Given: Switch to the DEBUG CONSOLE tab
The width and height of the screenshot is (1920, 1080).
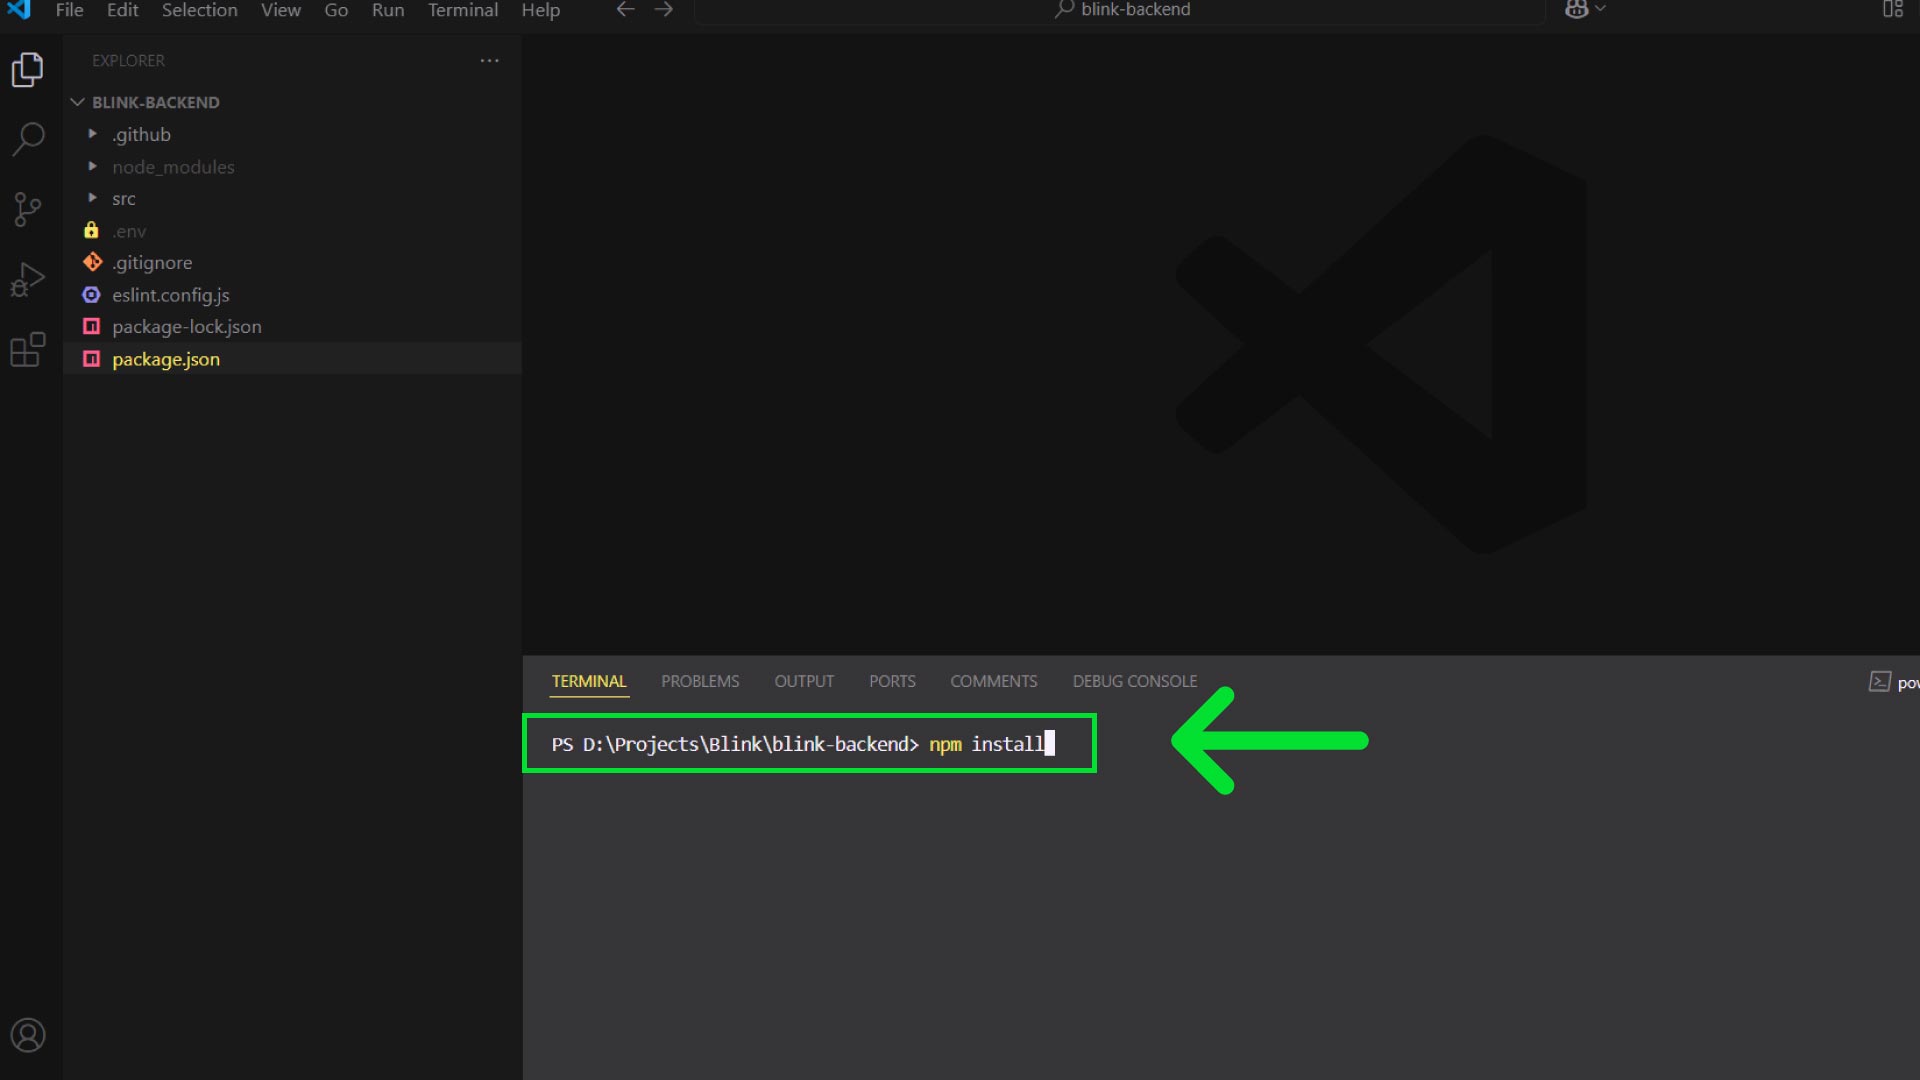Looking at the screenshot, I should (x=1134, y=681).
